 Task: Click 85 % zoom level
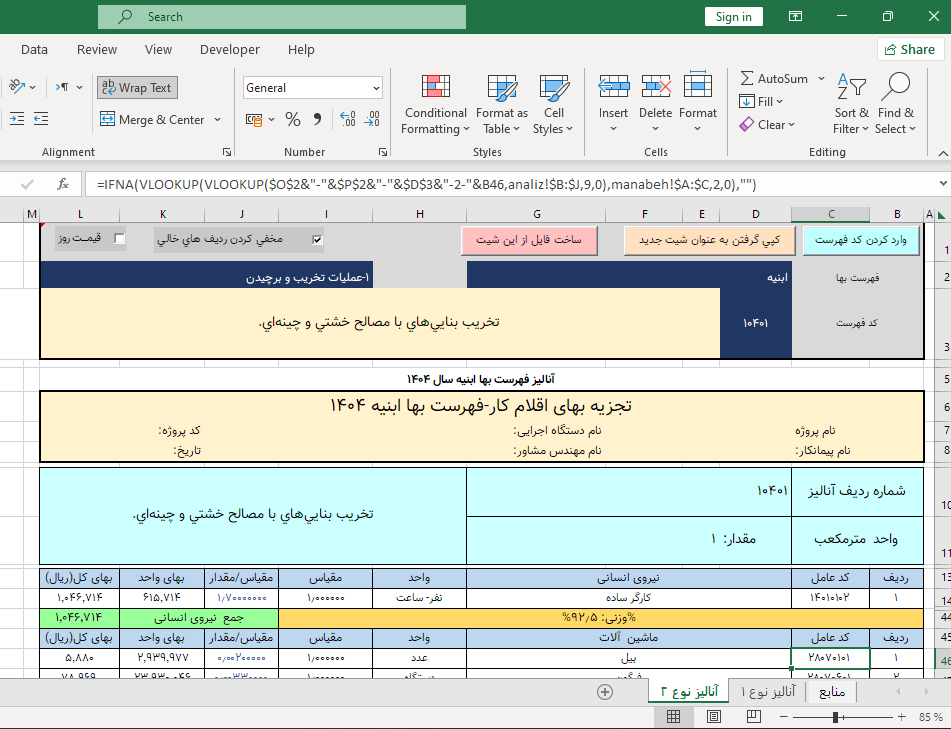coord(930,717)
